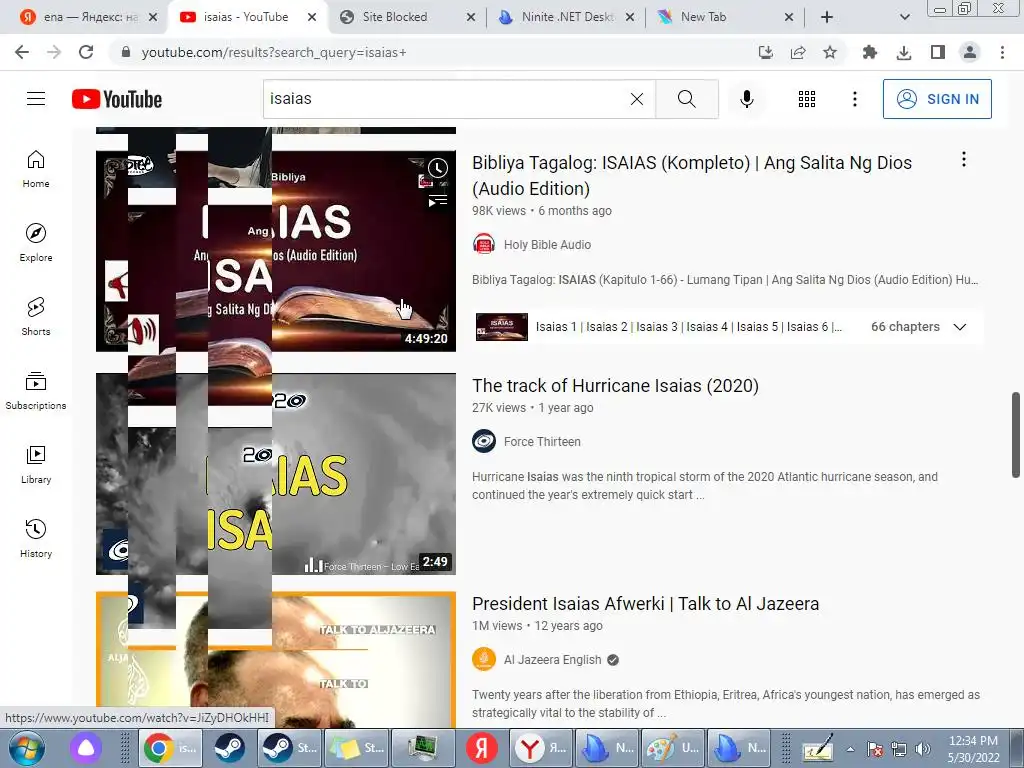Image resolution: width=1024 pixels, height=768 pixels.
Task: Open Subscriptions in the sidebar
Action: click(x=36, y=391)
